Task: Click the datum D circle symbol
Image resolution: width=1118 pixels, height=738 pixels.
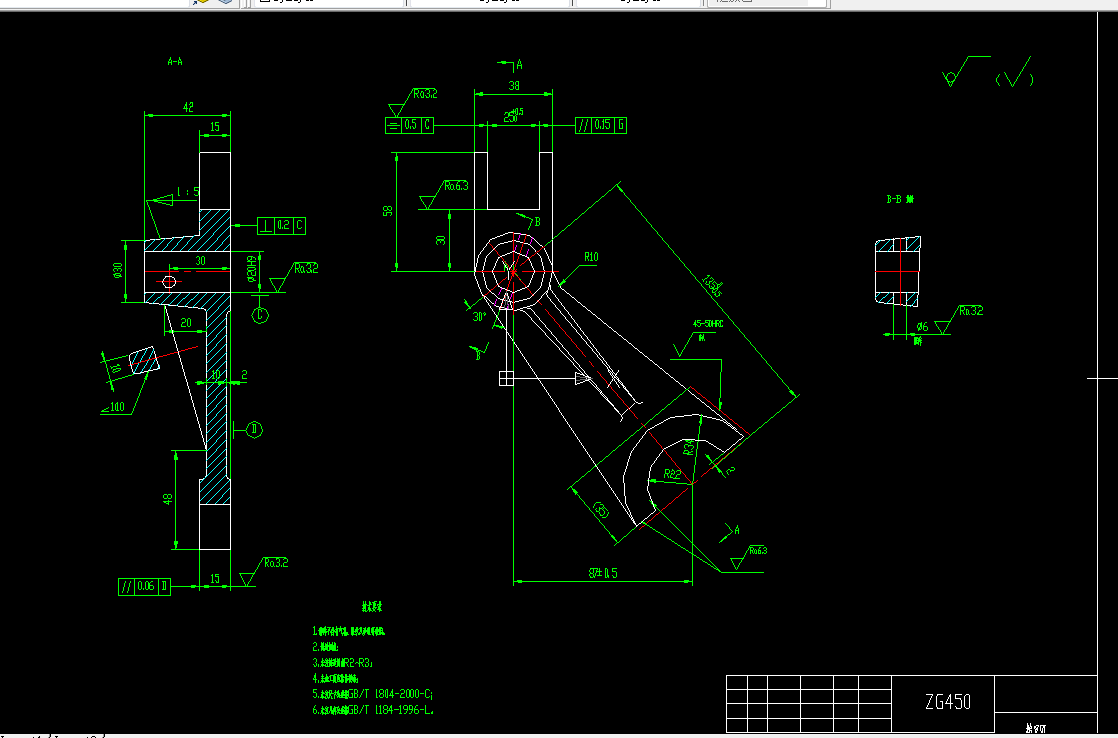Action: [x=255, y=429]
